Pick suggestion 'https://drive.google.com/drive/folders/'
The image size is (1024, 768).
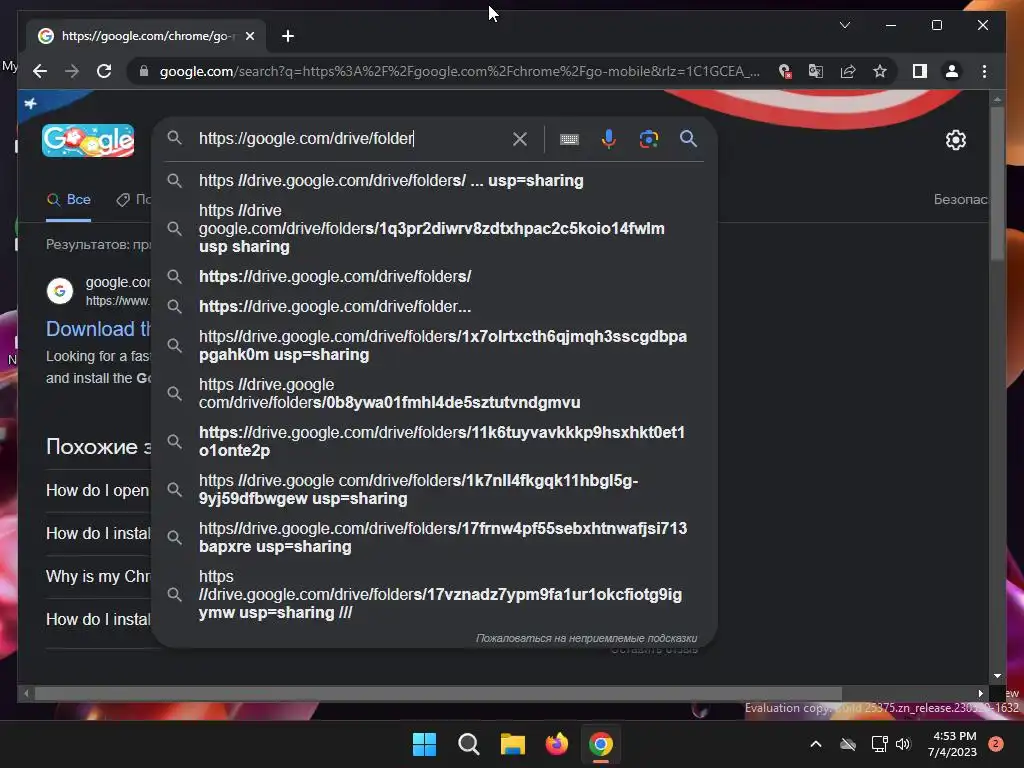(x=434, y=276)
